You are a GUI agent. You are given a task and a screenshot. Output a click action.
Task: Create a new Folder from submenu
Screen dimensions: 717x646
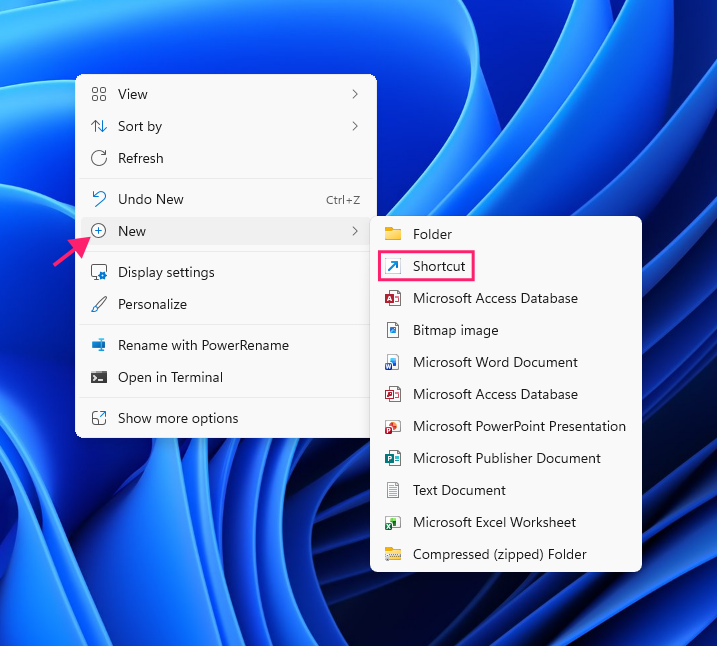(x=506, y=234)
